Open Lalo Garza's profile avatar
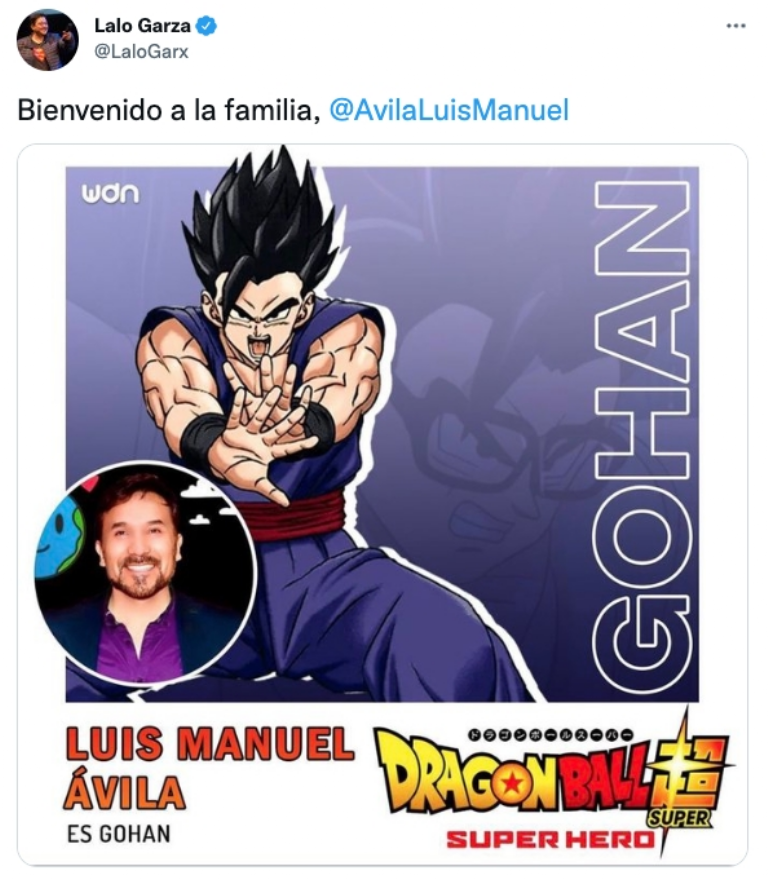This screenshot has height=879, width=768. coord(47,40)
